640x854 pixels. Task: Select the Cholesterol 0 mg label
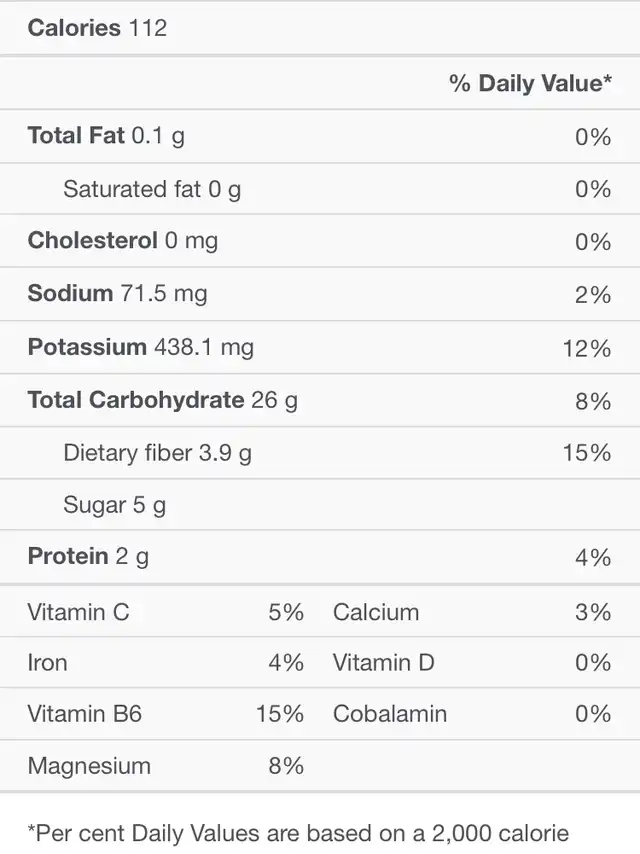[x=123, y=241]
